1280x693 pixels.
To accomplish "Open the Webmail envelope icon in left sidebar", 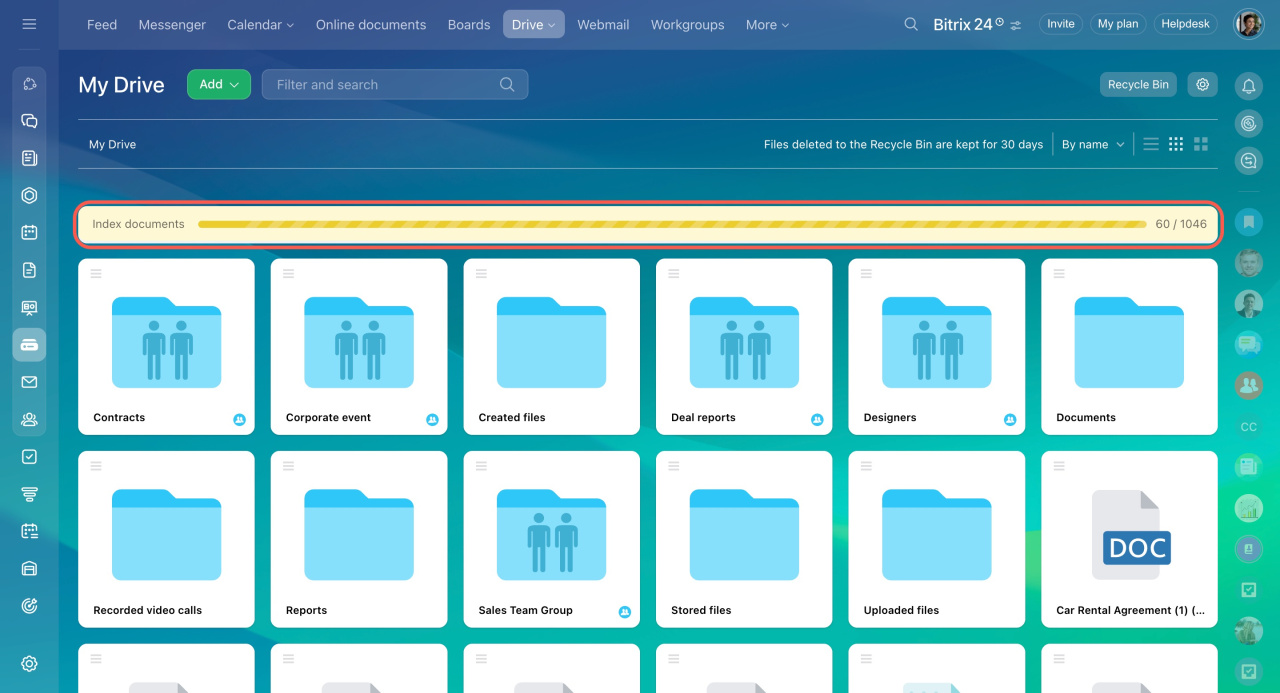I will (29, 382).
